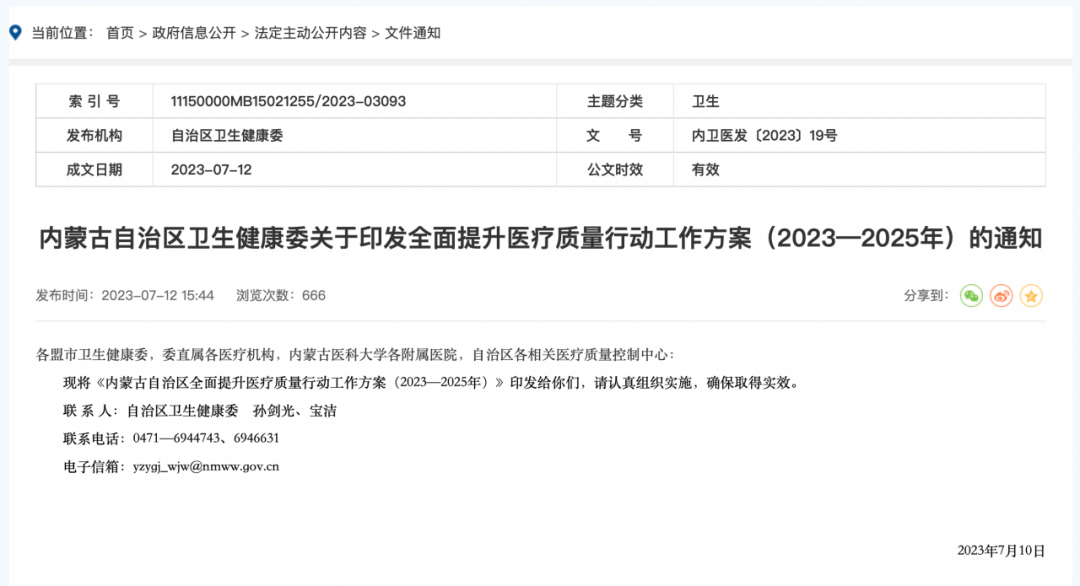
Task: Click the location pin icon
Action: click(15, 33)
